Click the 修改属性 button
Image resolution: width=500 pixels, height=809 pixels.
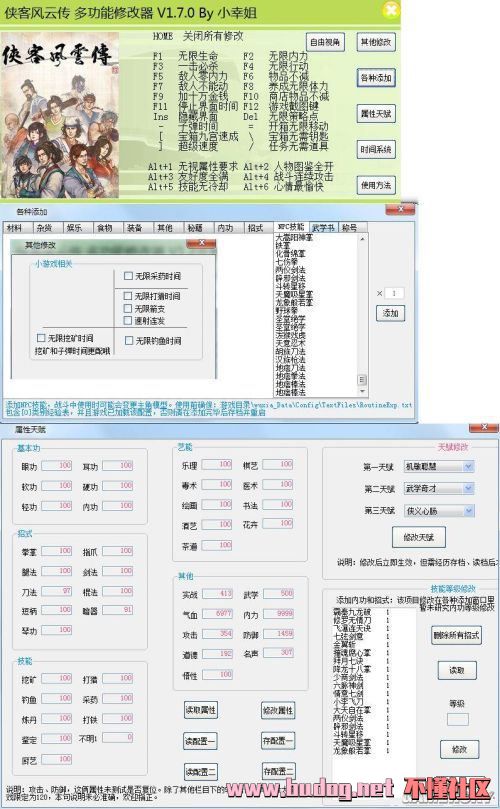278,710
